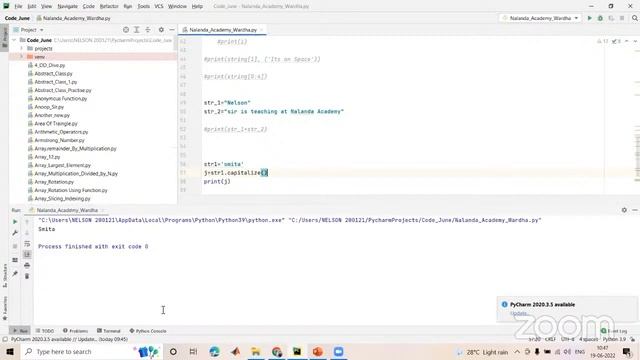Open the Problems tool window
This screenshot has width=640, height=360.
click(76, 331)
